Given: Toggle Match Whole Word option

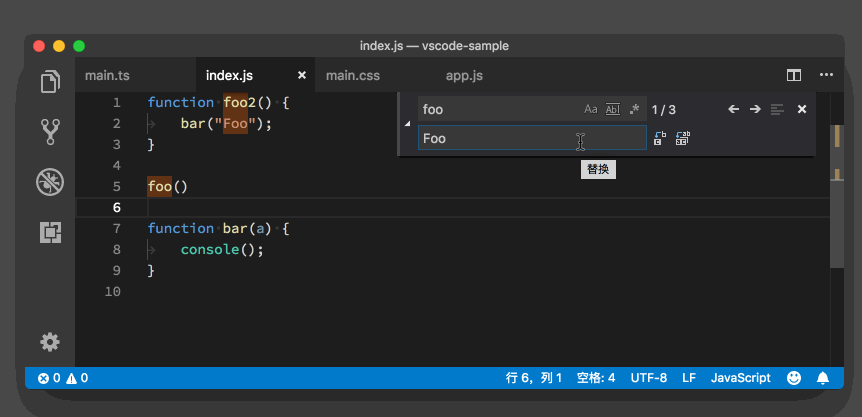Looking at the screenshot, I should coord(612,109).
